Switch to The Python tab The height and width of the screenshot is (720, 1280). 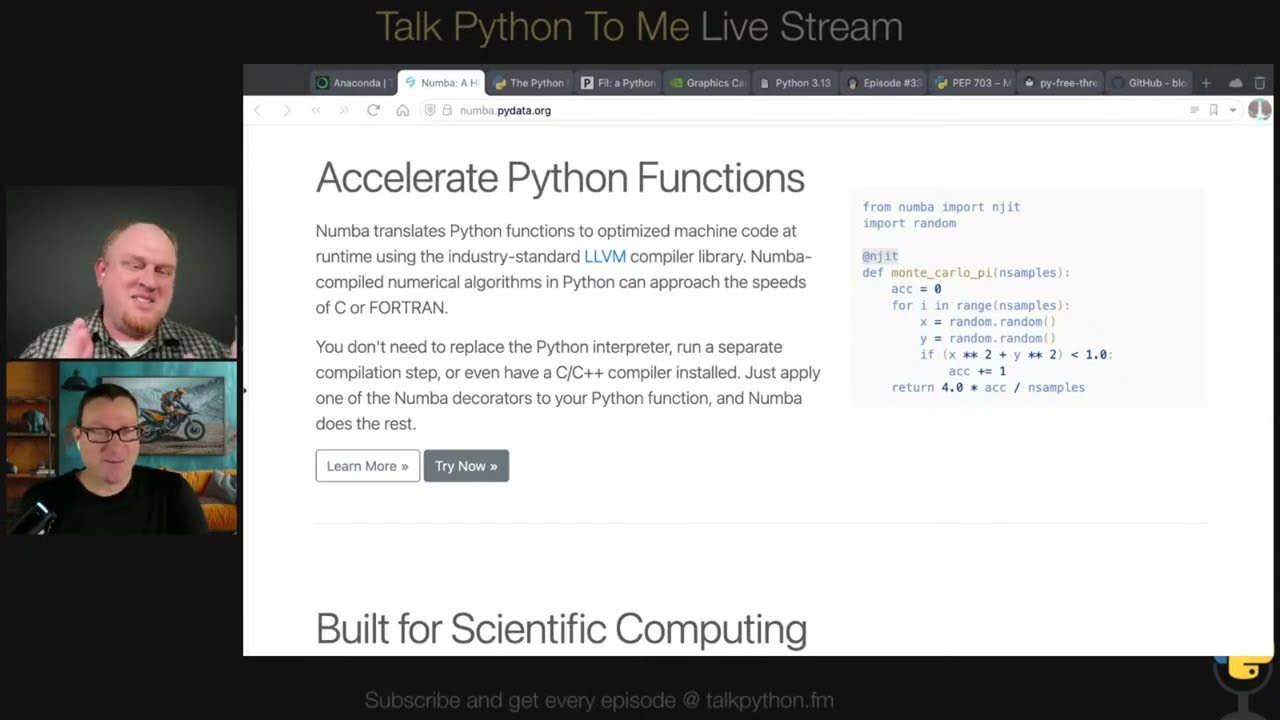point(529,83)
